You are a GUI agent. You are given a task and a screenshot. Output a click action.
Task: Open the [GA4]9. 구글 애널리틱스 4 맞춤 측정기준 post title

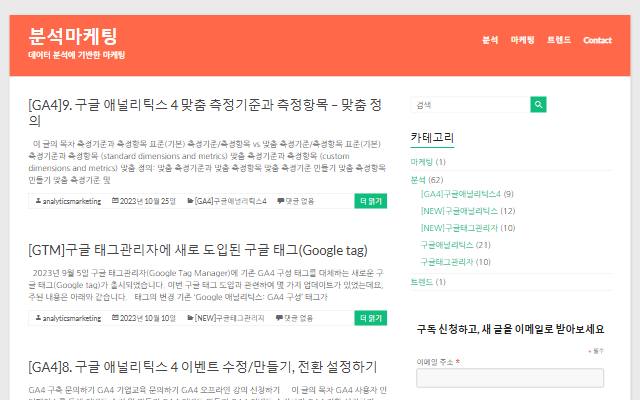point(205,112)
